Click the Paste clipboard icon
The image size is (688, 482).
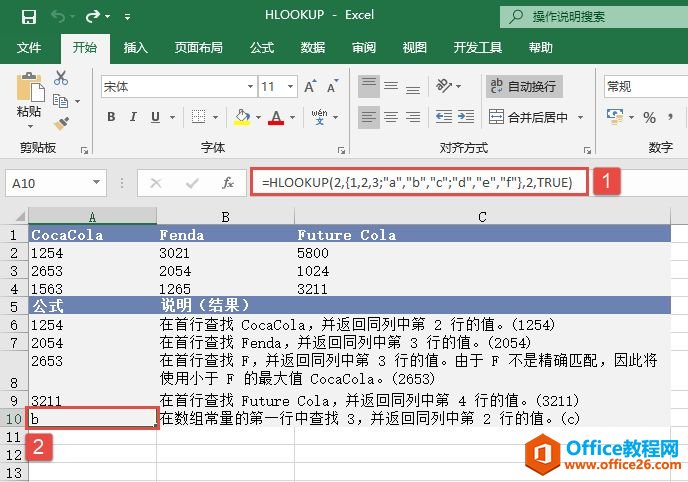click(30, 87)
